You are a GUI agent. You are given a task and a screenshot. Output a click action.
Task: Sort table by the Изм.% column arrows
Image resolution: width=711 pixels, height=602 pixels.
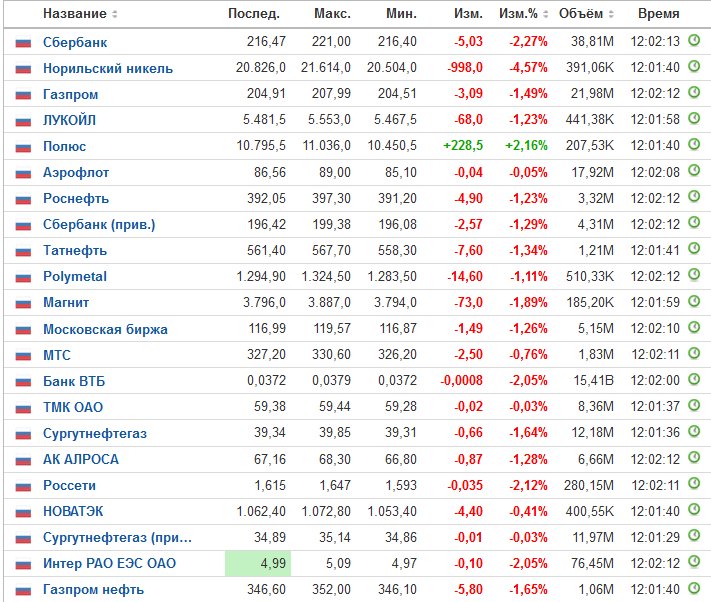(545, 14)
